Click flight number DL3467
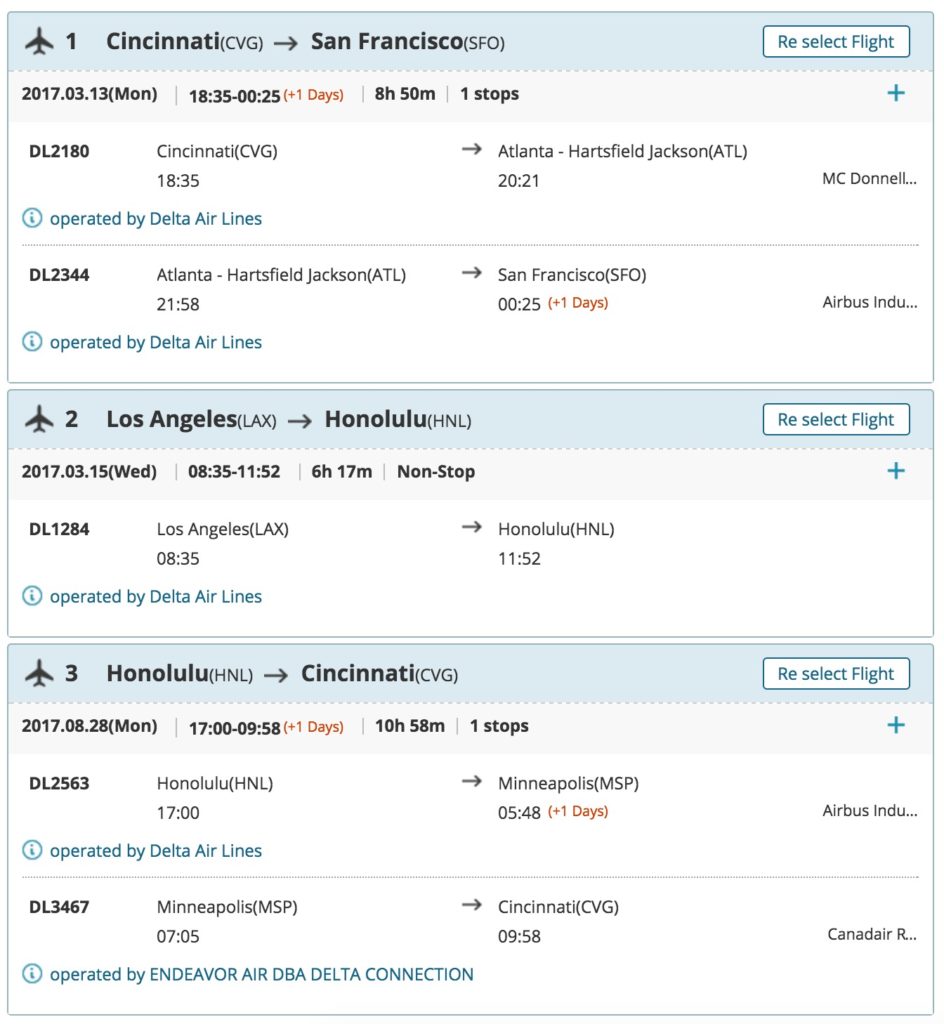This screenshot has width=944, height=1024. coord(59,908)
